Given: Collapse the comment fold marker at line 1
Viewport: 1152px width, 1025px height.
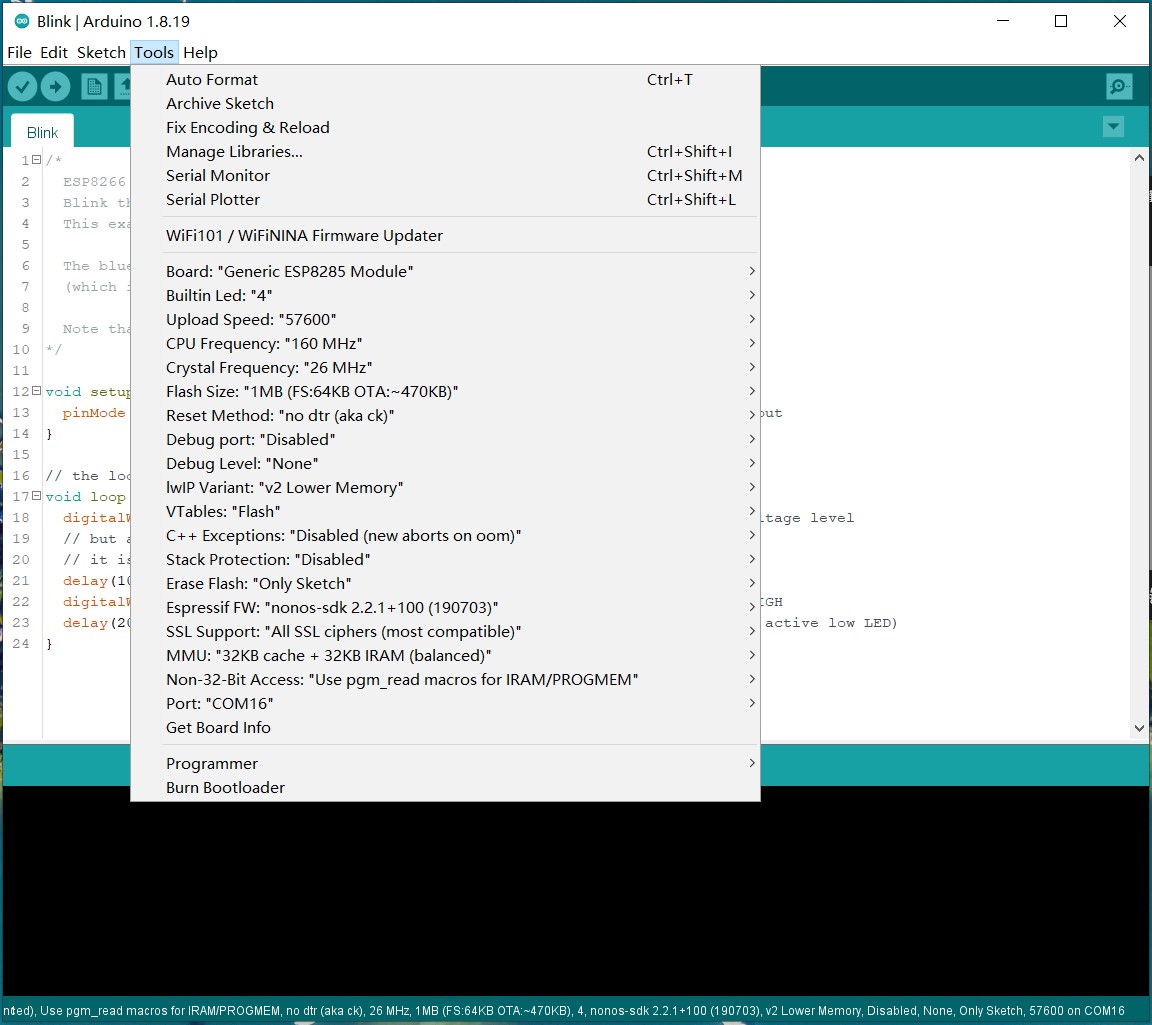Looking at the screenshot, I should (x=36, y=159).
